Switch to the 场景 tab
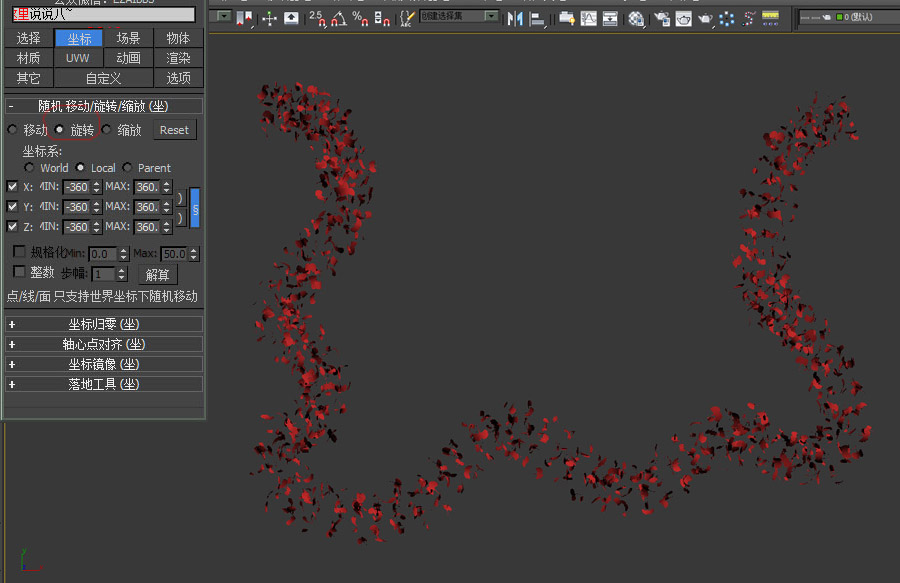900x583 pixels. tap(129, 38)
